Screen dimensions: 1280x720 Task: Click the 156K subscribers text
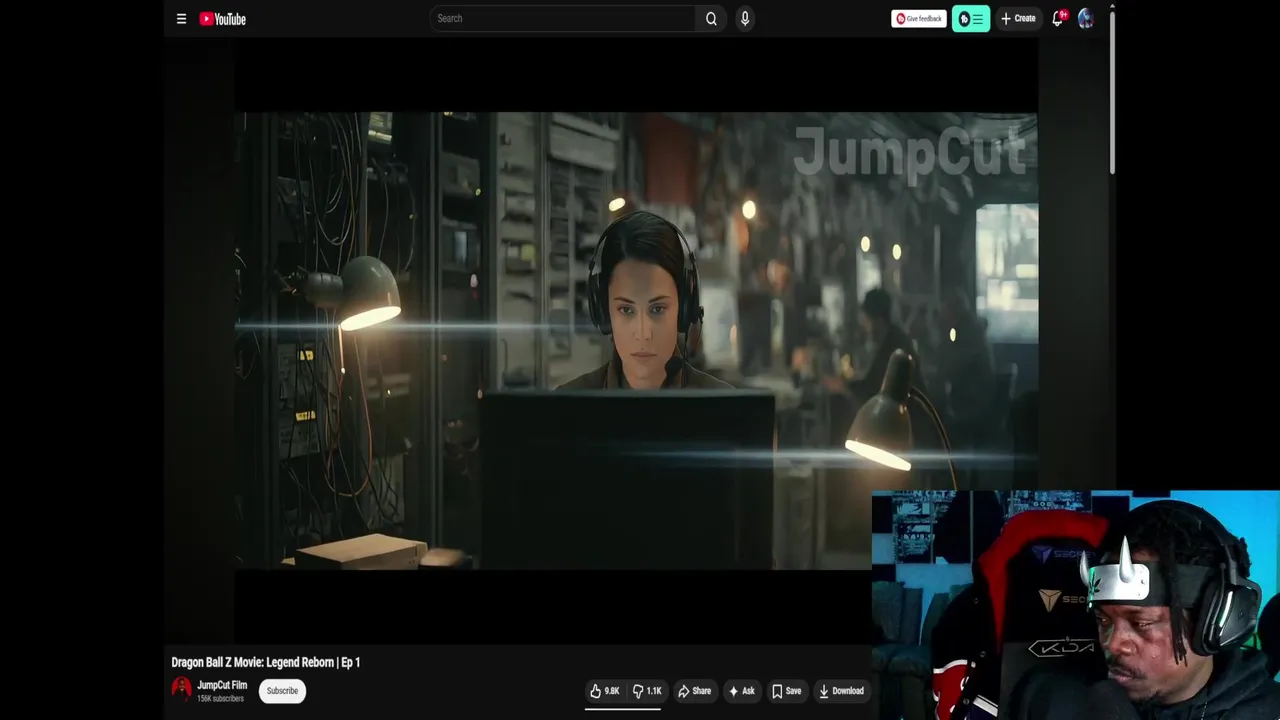[220, 698]
